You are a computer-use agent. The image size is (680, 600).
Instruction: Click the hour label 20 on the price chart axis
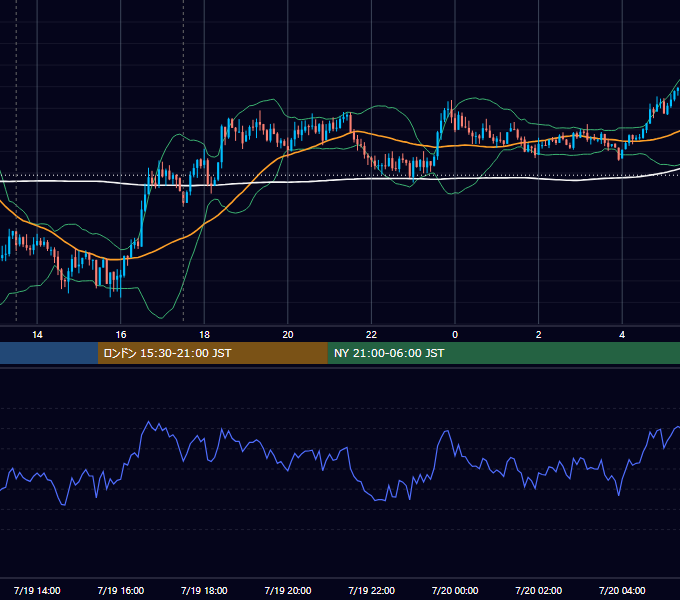coord(288,335)
